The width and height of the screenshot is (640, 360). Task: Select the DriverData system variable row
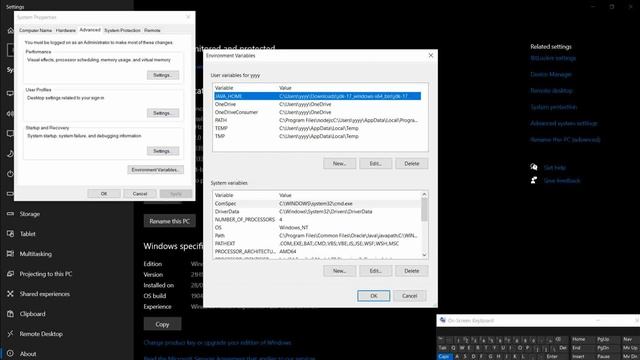click(x=317, y=212)
